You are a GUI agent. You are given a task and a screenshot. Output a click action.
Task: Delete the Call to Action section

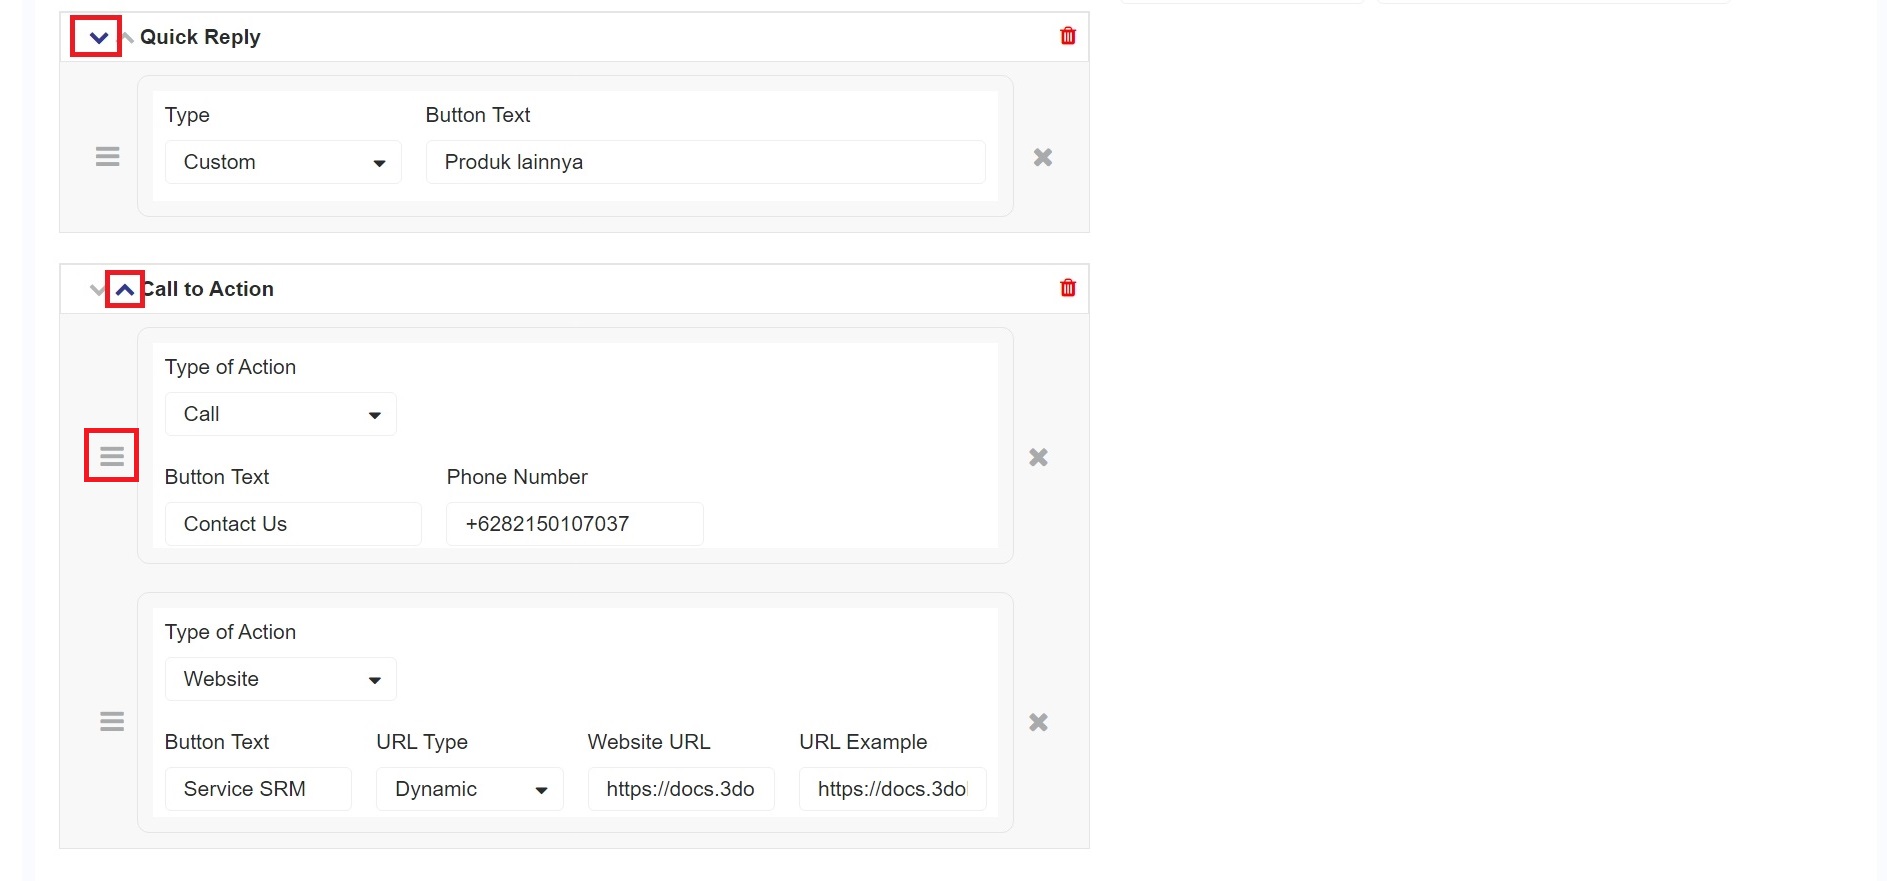tap(1068, 288)
